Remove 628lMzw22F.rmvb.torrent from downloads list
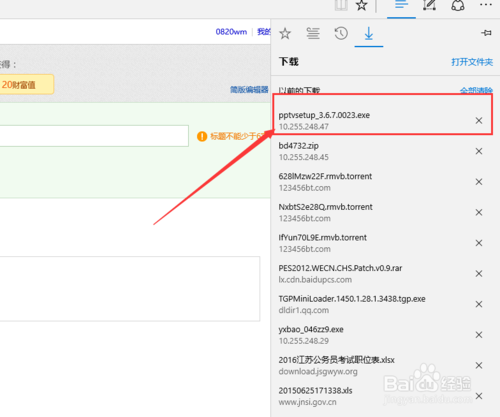The image size is (500, 417). point(479,182)
